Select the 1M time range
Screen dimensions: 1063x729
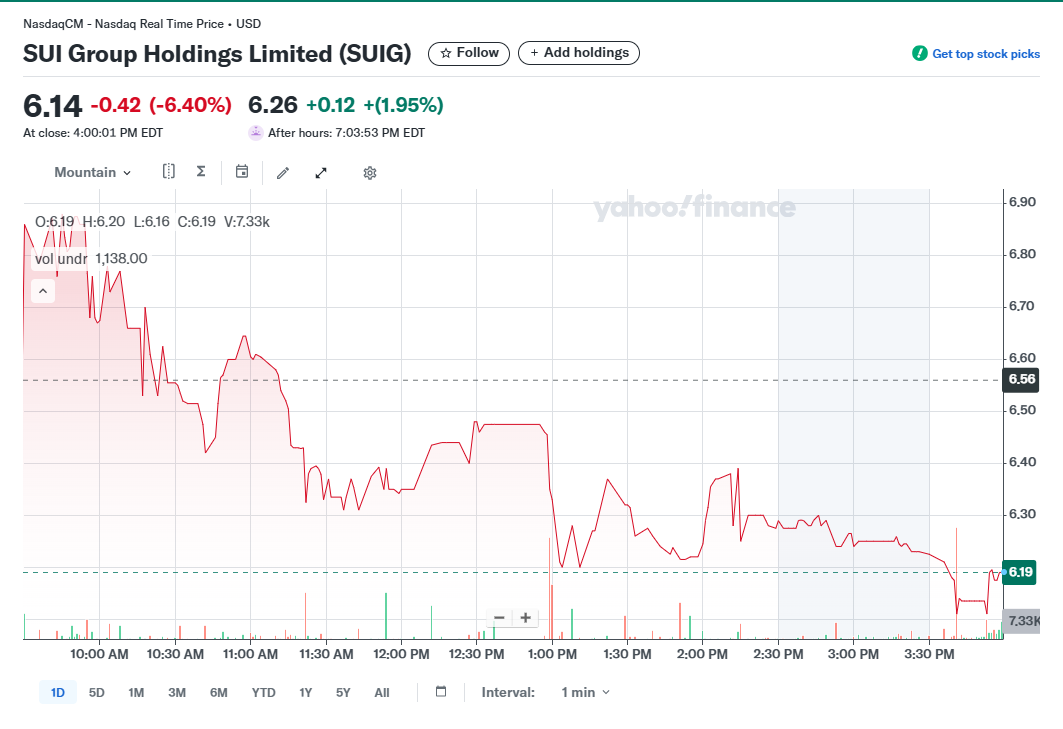point(136,692)
